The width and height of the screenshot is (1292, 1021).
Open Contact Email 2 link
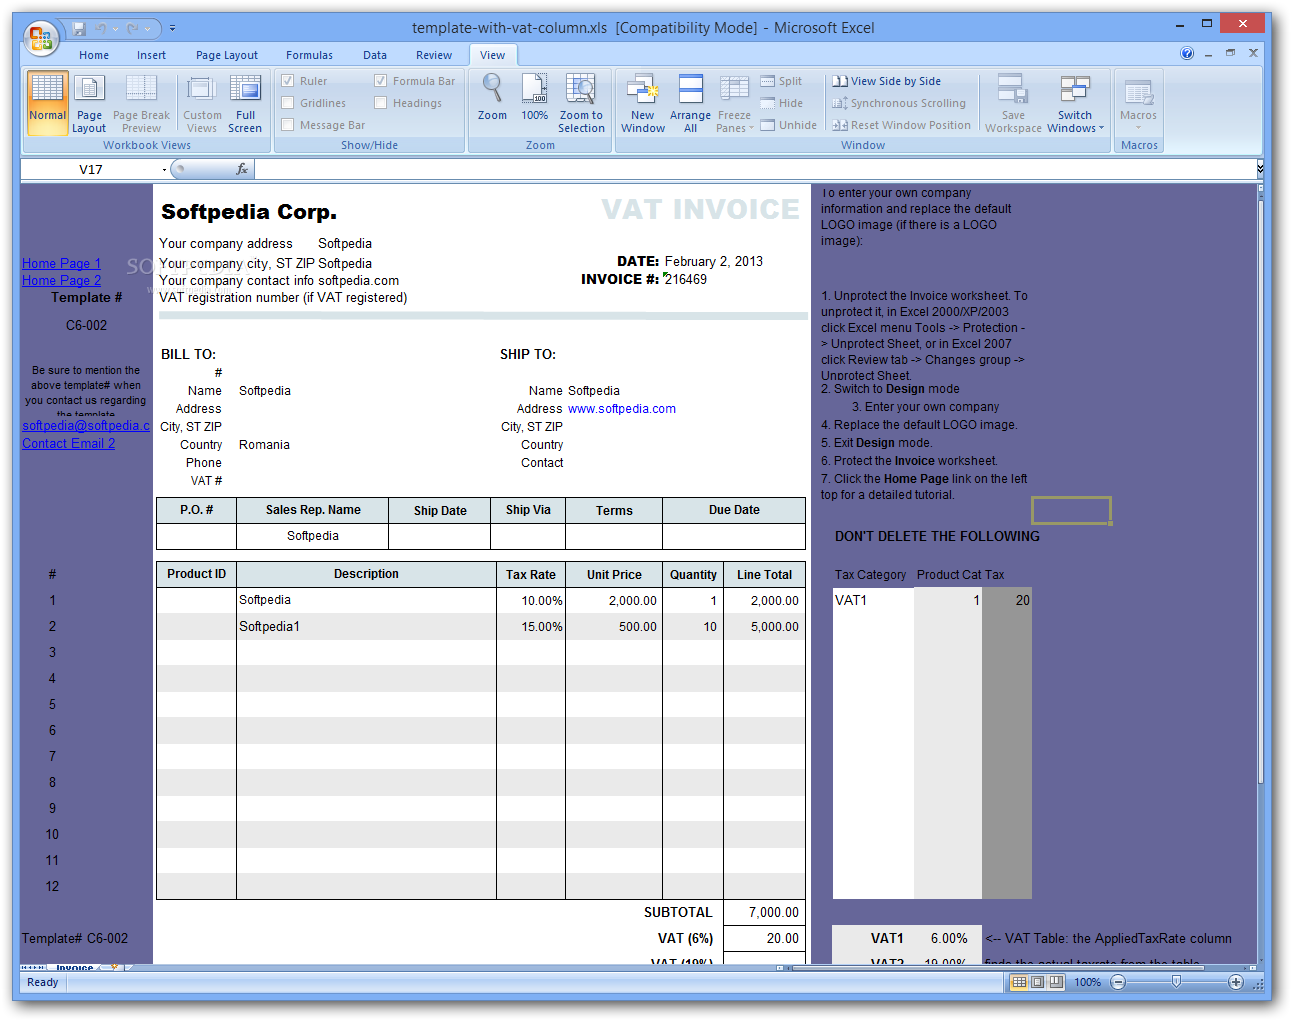tap(69, 443)
